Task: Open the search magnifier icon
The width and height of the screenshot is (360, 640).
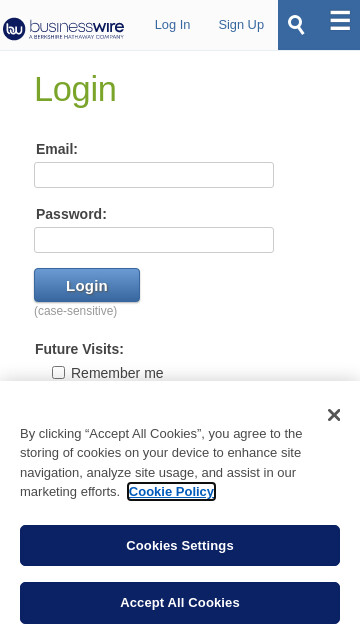Action: [296, 25]
